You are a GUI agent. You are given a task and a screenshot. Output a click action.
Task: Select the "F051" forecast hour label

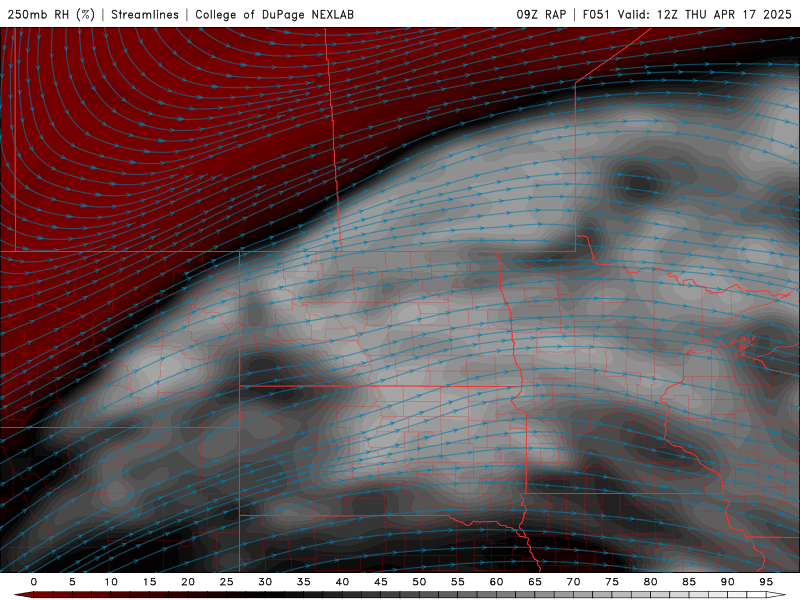click(596, 14)
